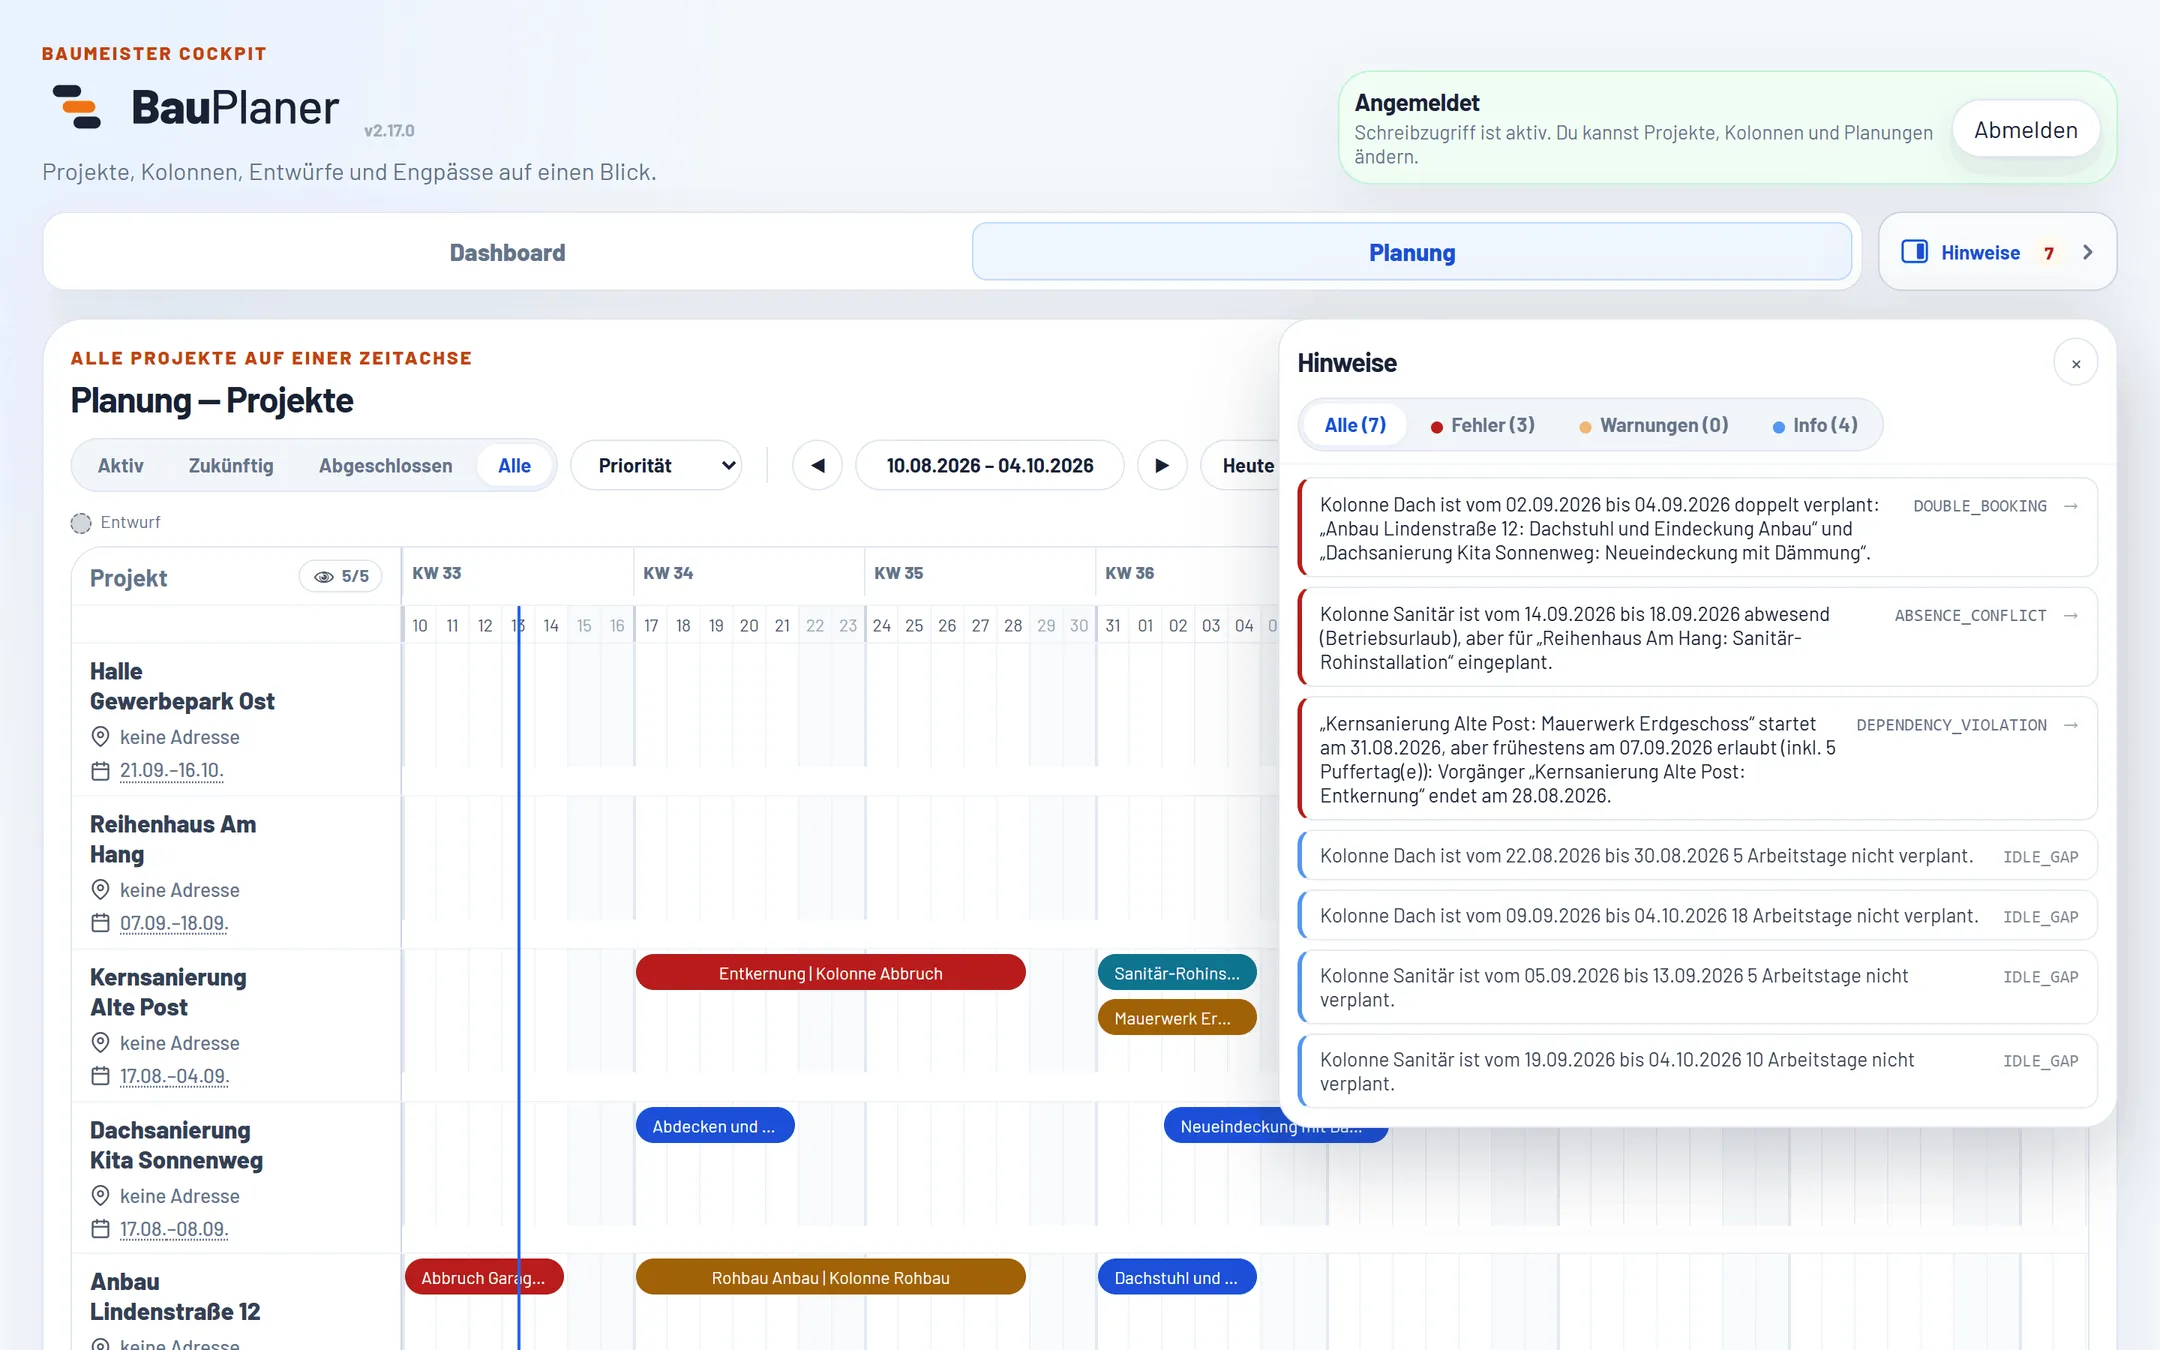
Task: Click location pin icon for Reihenhaus Am Hang
Action: 100,890
